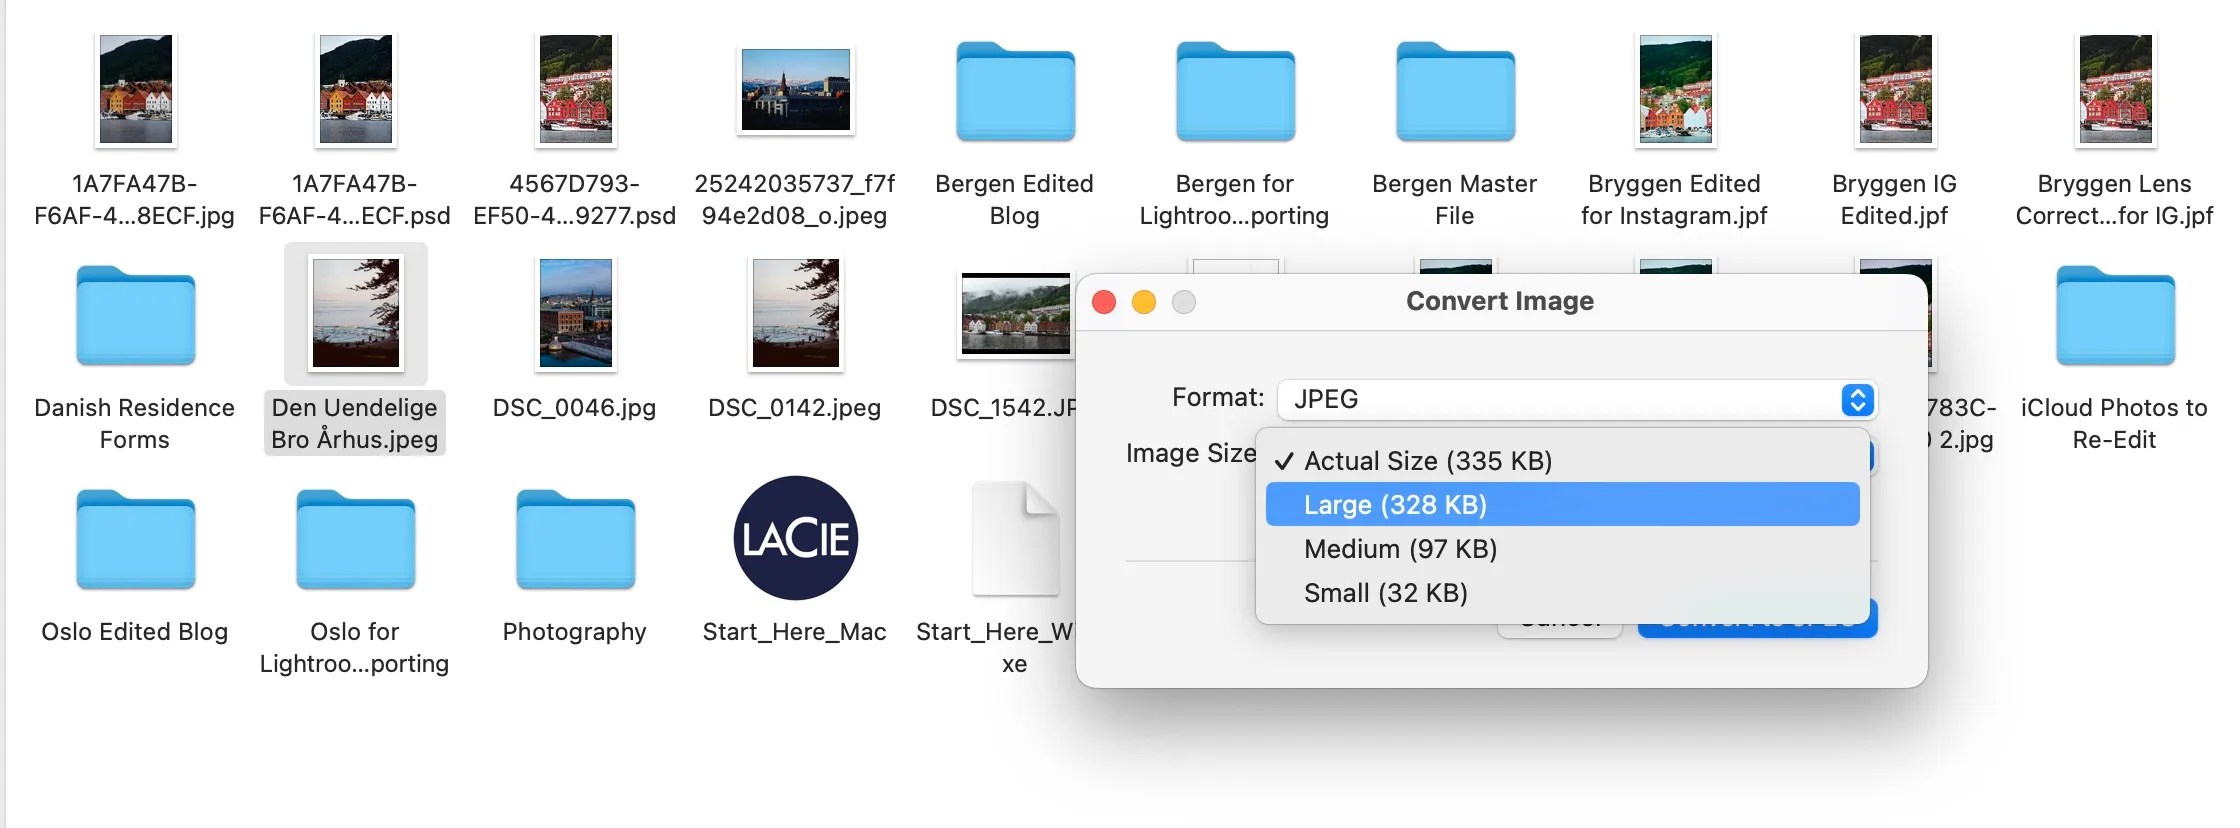Select the DSC_0142.jpeg file icon
This screenshot has width=2240, height=828.
(x=796, y=314)
